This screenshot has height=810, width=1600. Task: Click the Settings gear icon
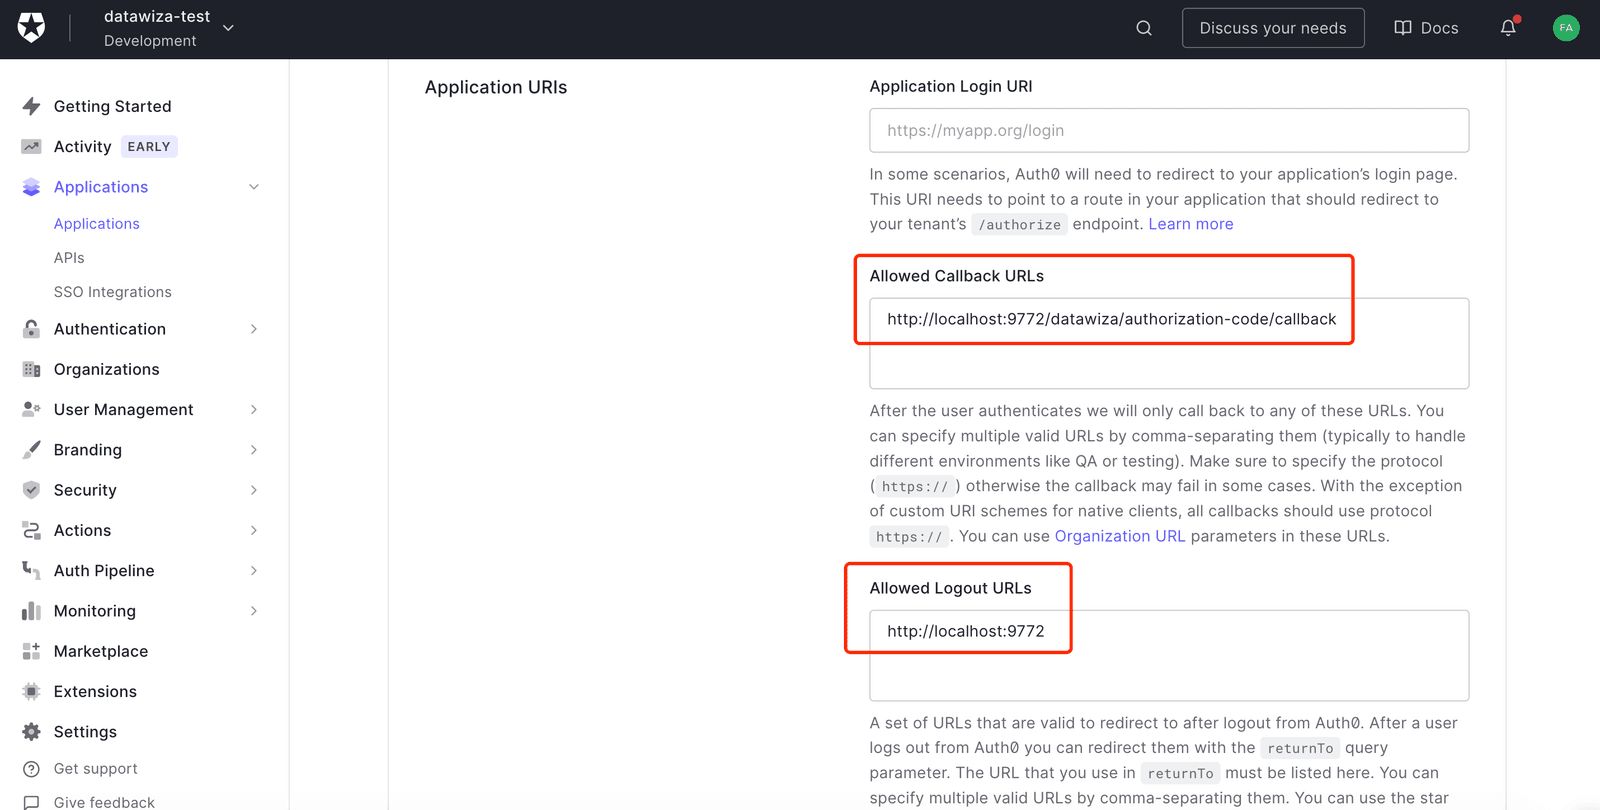[32, 732]
